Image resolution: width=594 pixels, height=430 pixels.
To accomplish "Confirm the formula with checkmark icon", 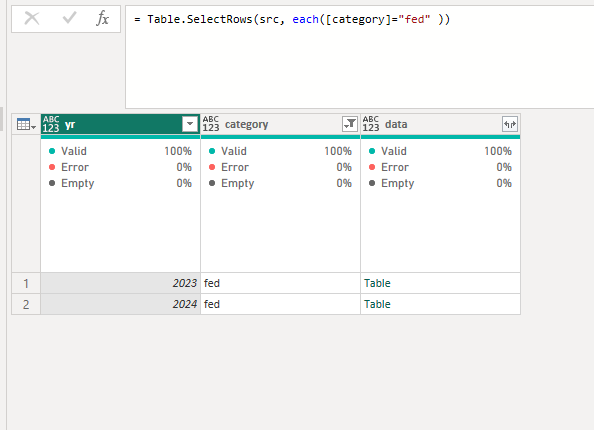I will coord(69,18).
